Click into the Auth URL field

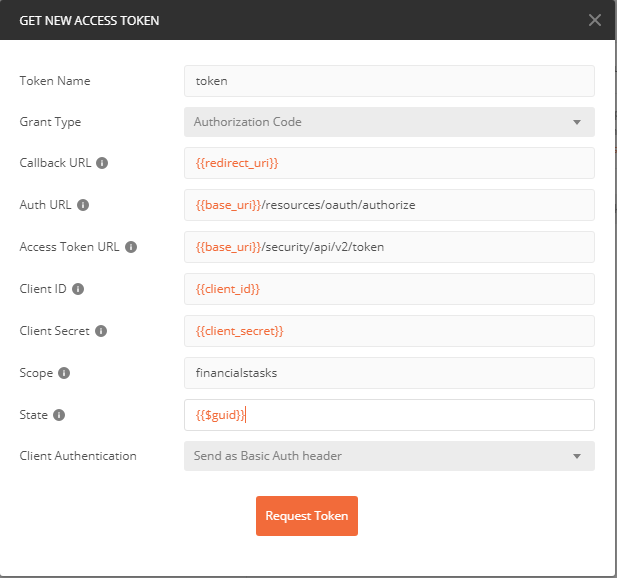(x=389, y=205)
